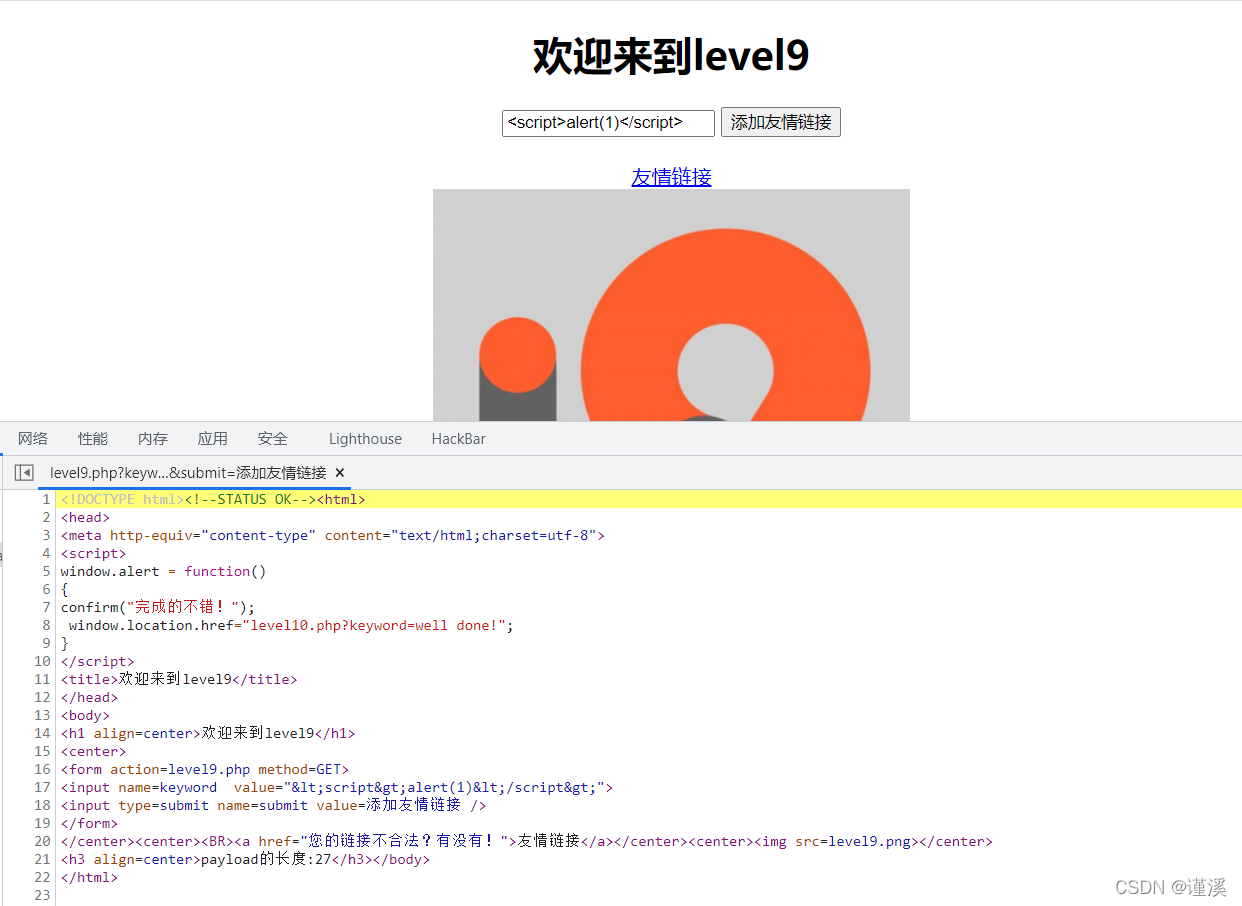The width and height of the screenshot is (1242, 906).
Task: Switch to the 网络 DevTools tab
Action: tap(33, 439)
